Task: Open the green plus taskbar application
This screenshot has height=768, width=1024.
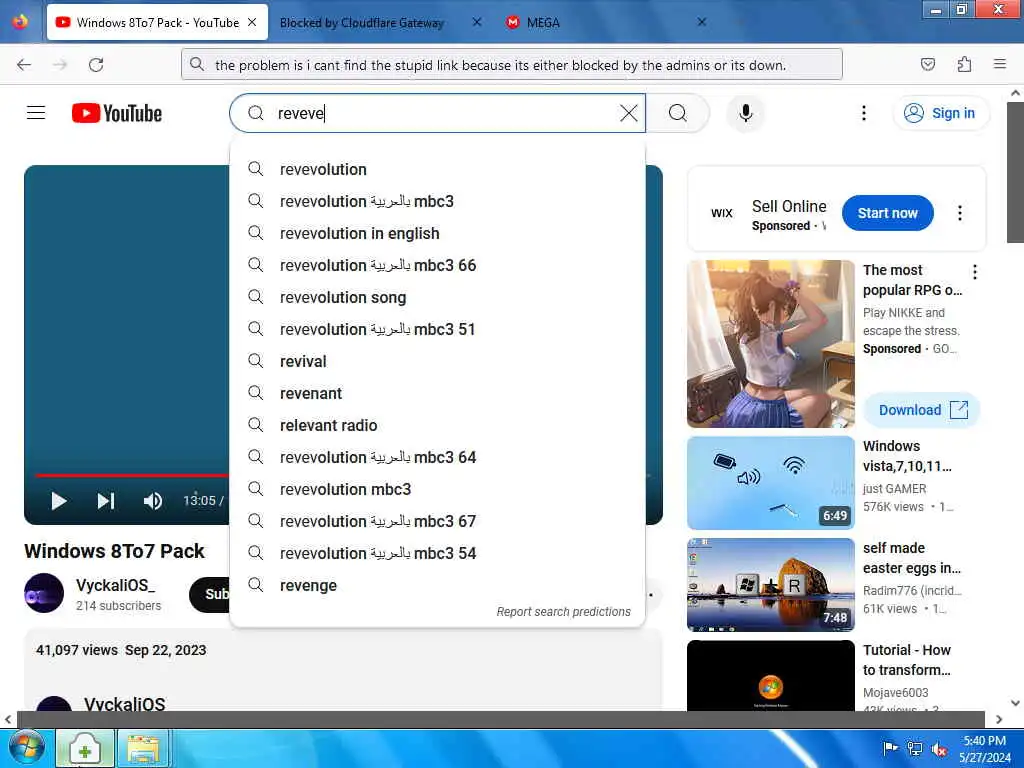Action: [x=85, y=748]
